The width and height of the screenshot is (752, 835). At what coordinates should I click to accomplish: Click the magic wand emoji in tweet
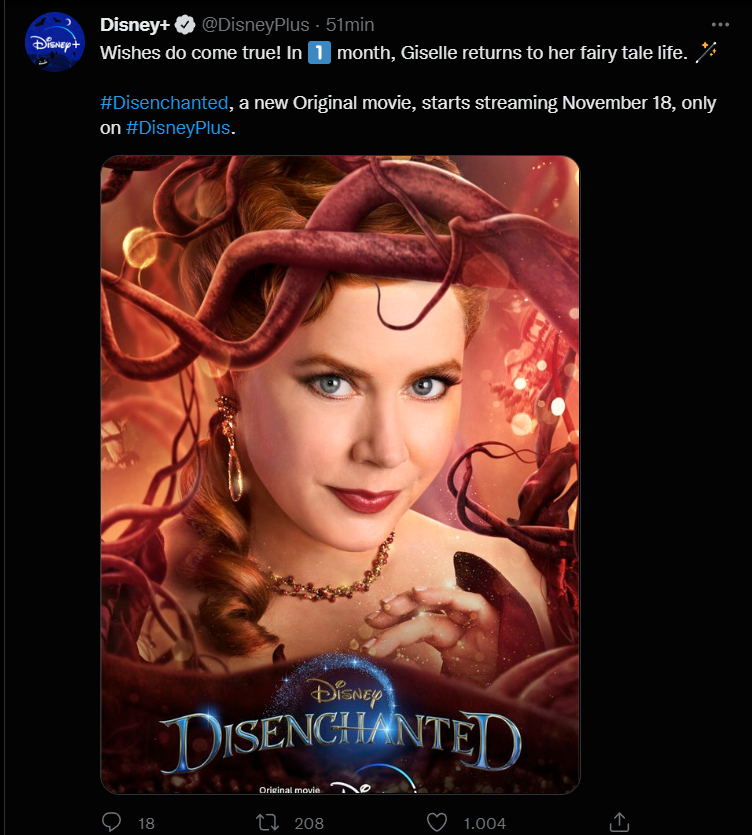pos(706,52)
